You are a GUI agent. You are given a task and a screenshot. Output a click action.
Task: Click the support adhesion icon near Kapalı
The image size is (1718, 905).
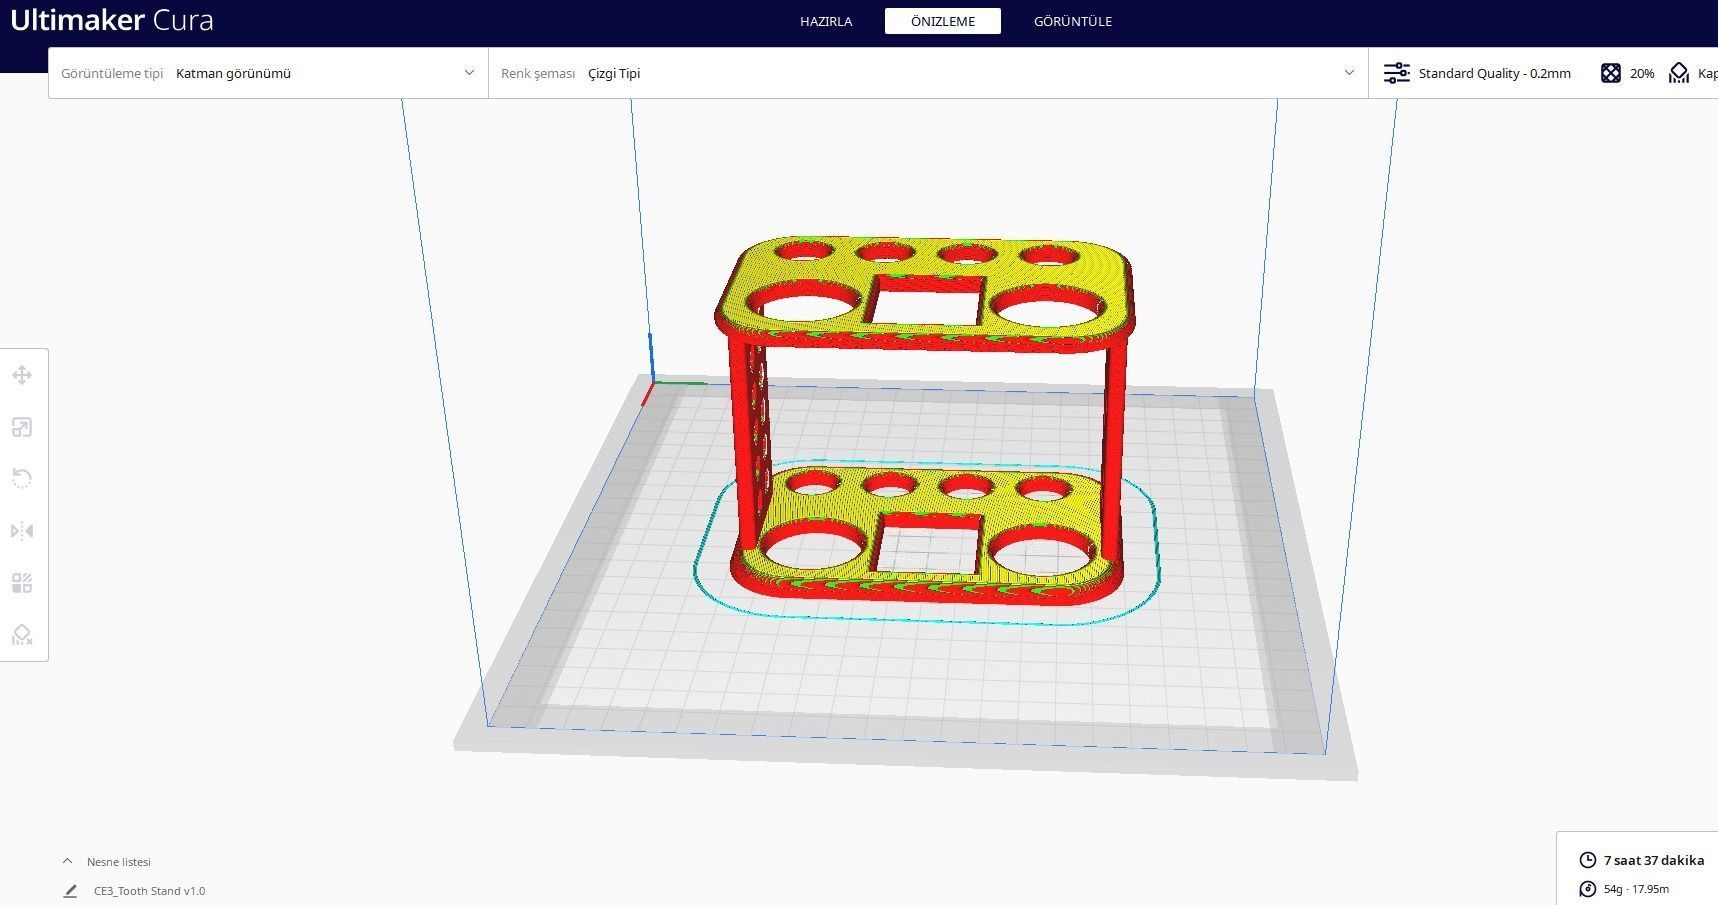[x=1679, y=73]
